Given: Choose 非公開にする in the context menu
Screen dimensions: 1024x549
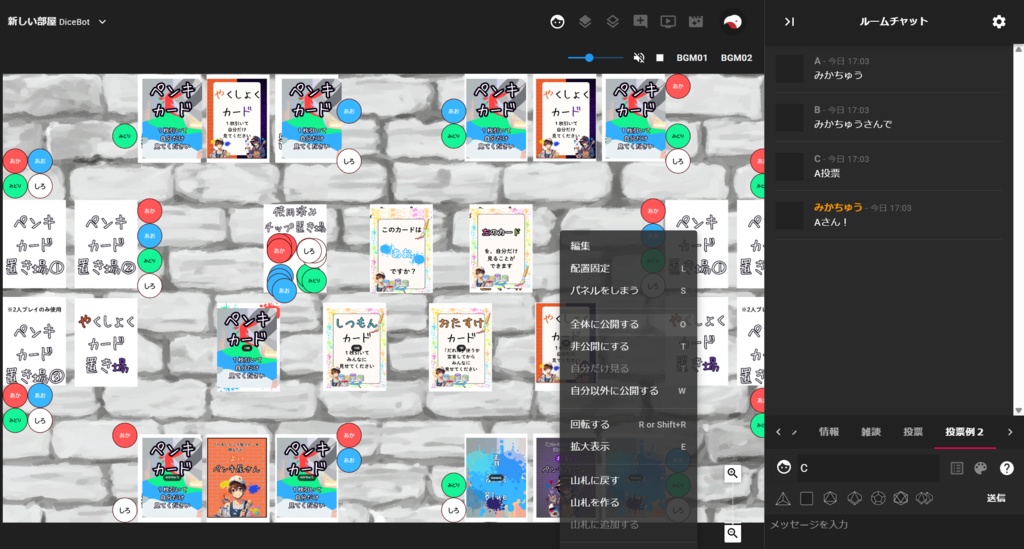Looking at the screenshot, I should pyautogui.click(x=628, y=347).
